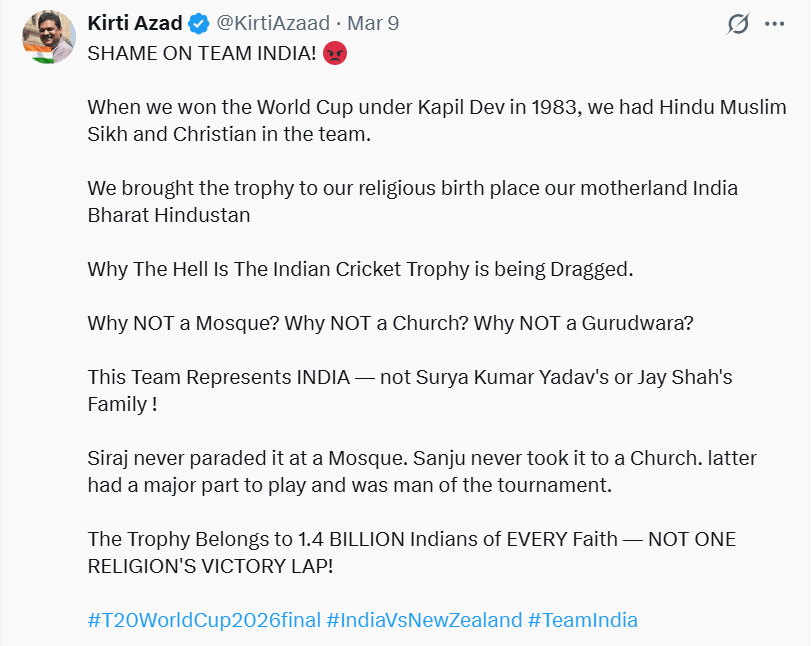811x646 pixels.
Task: Click the 'Siraj never paraded it' line
Action: [422, 458]
